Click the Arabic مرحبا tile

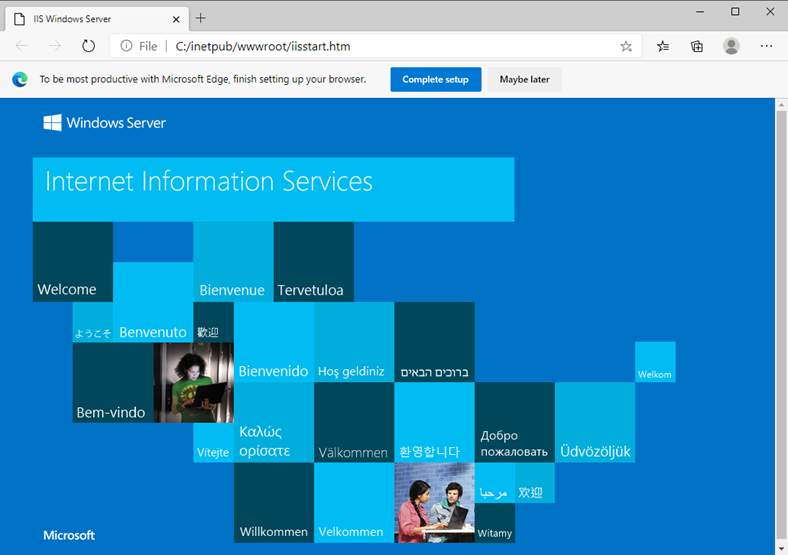coord(495,483)
